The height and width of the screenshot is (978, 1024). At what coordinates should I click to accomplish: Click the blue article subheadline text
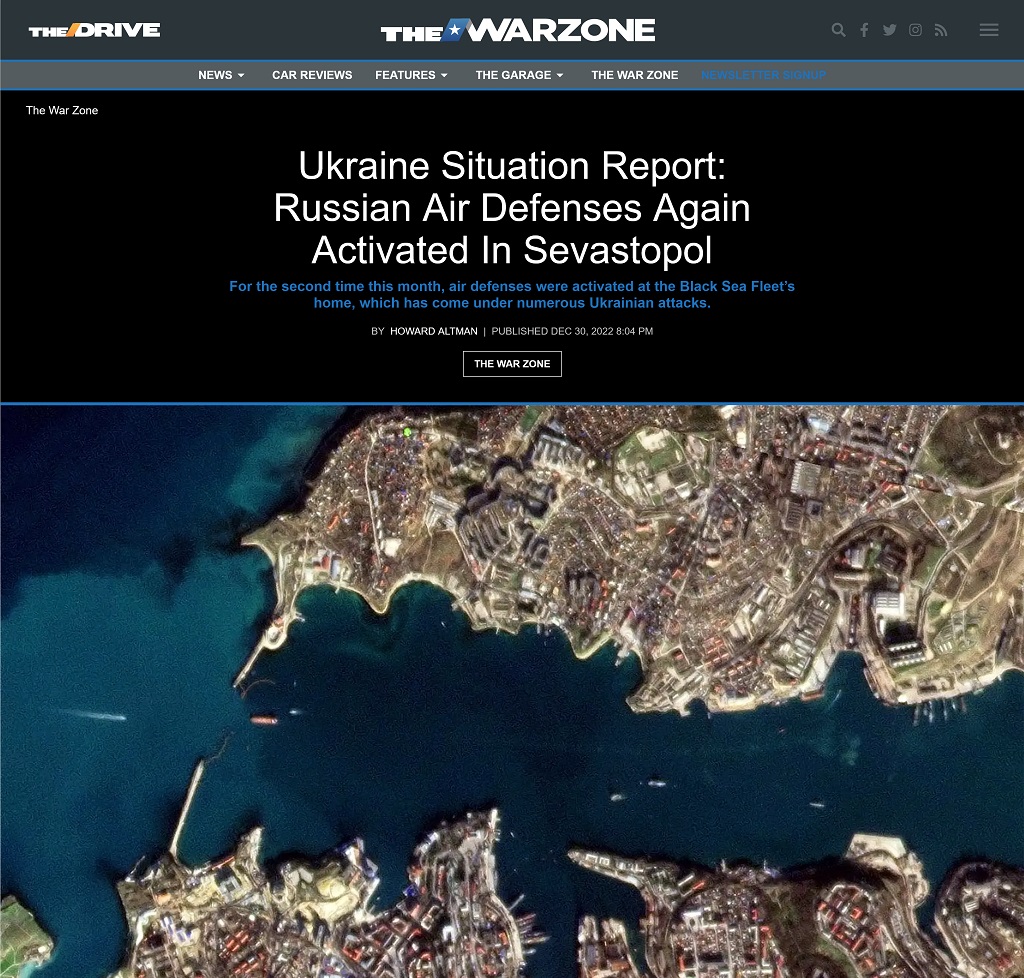[x=512, y=294]
